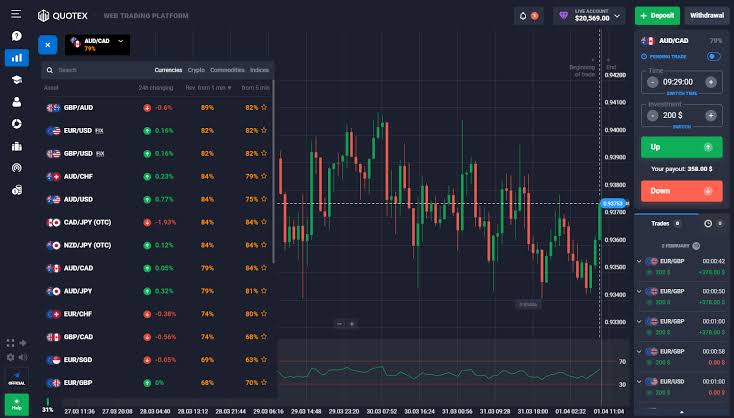Zoom in the chart with plus
Screen dimensions: 734x418
point(352,323)
